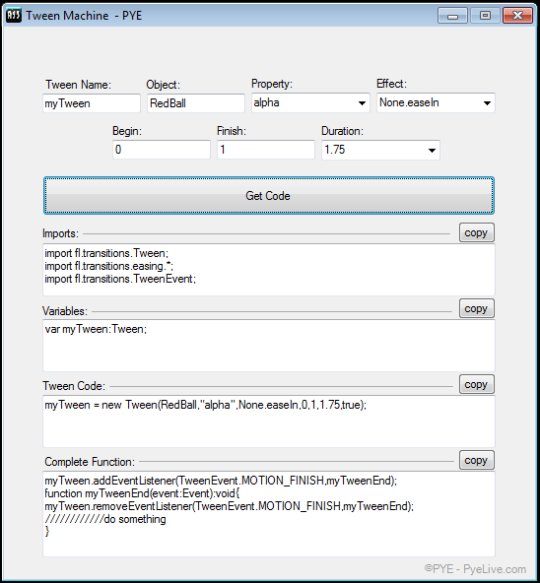Click the 'function myTweenEnd(event:Event):void{' line
The width and height of the screenshot is (540, 583).
click(x=142, y=493)
